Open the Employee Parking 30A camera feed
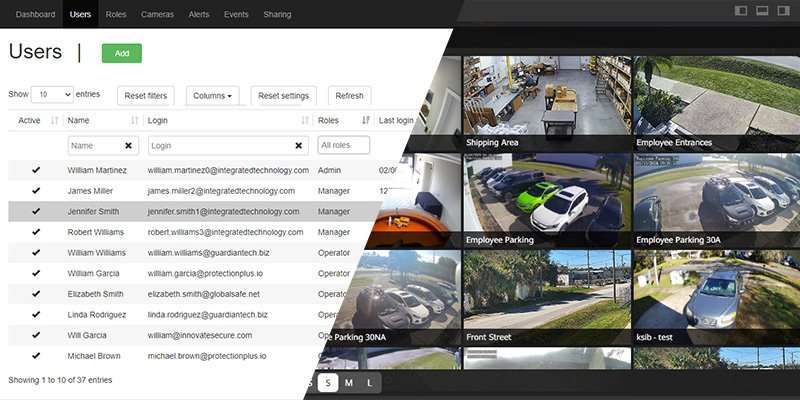This screenshot has width=800, height=400. point(716,200)
